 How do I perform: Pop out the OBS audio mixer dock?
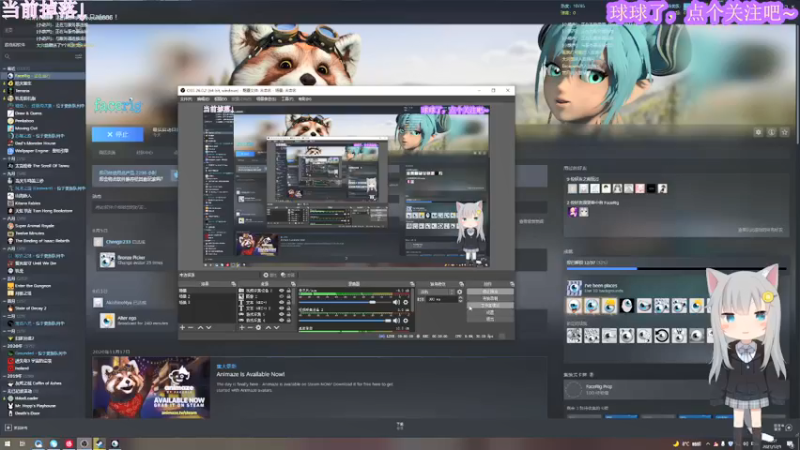pos(412,284)
